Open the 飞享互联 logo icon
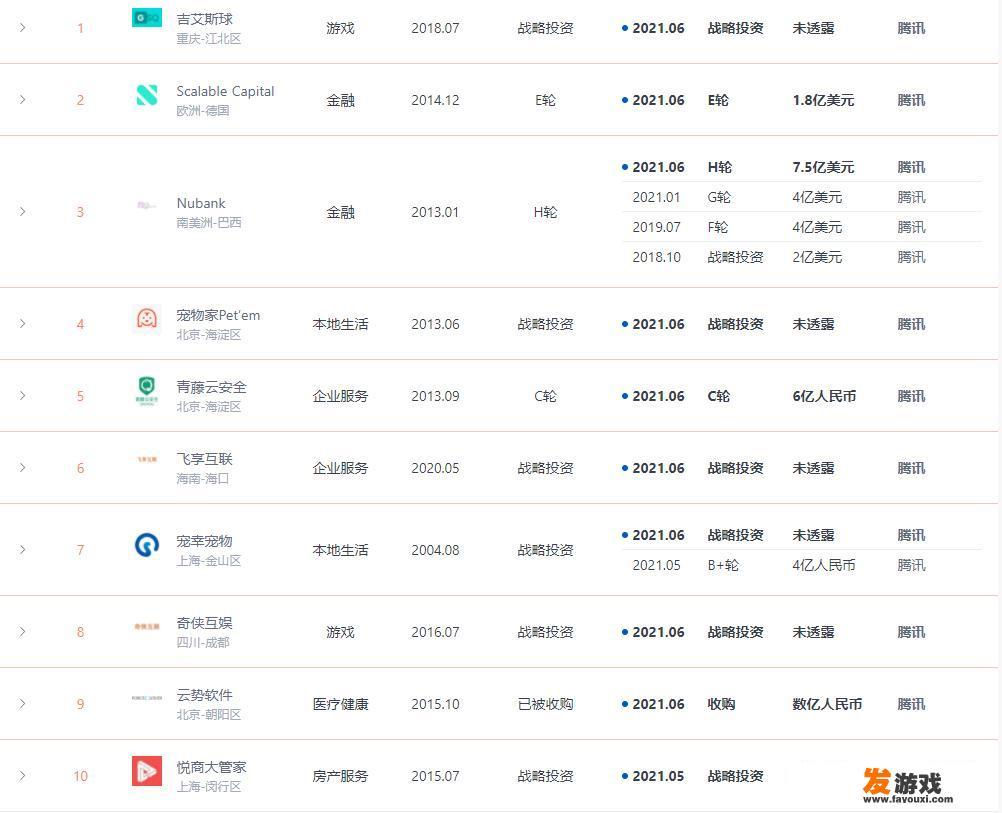 147,459
